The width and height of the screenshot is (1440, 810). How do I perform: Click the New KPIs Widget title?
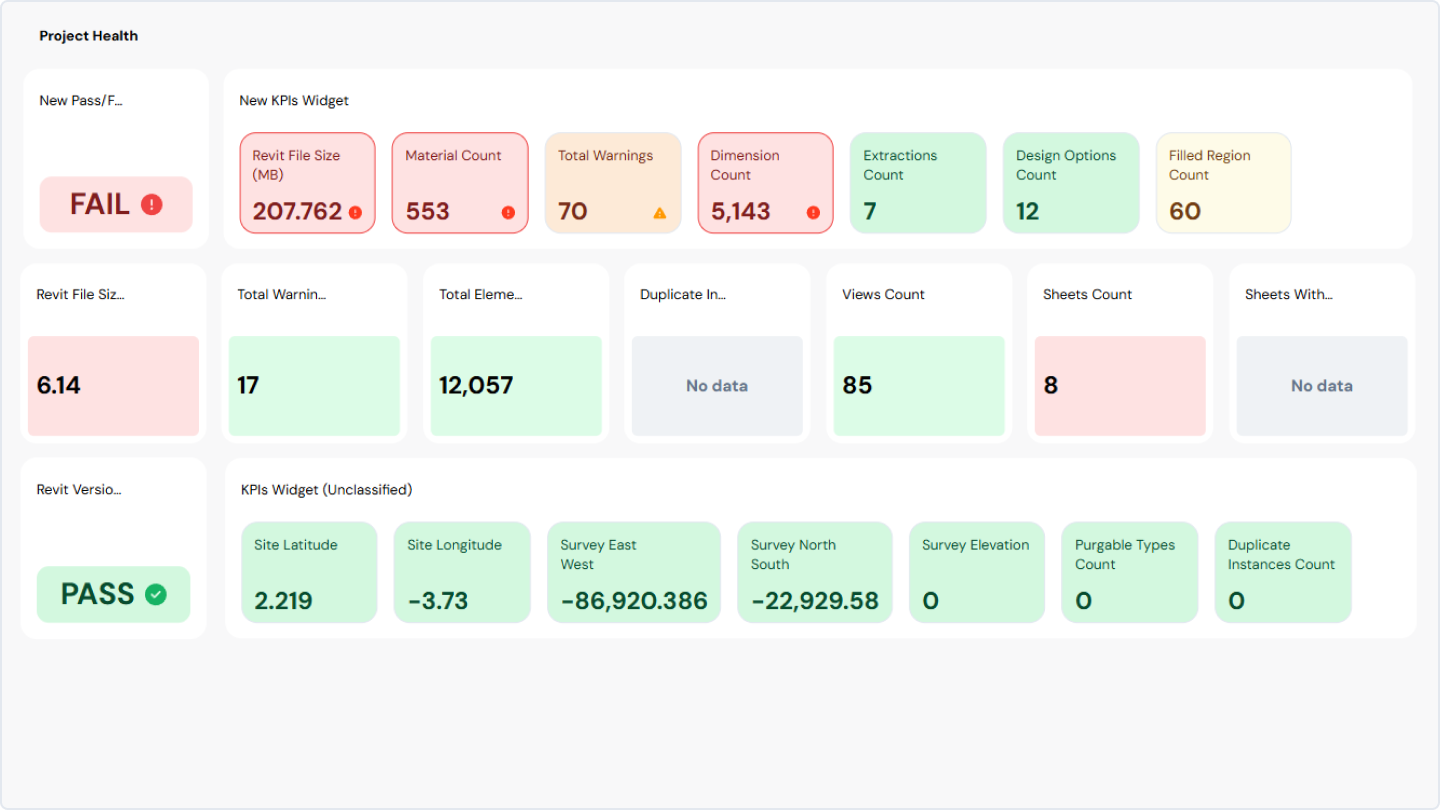pos(294,100)
